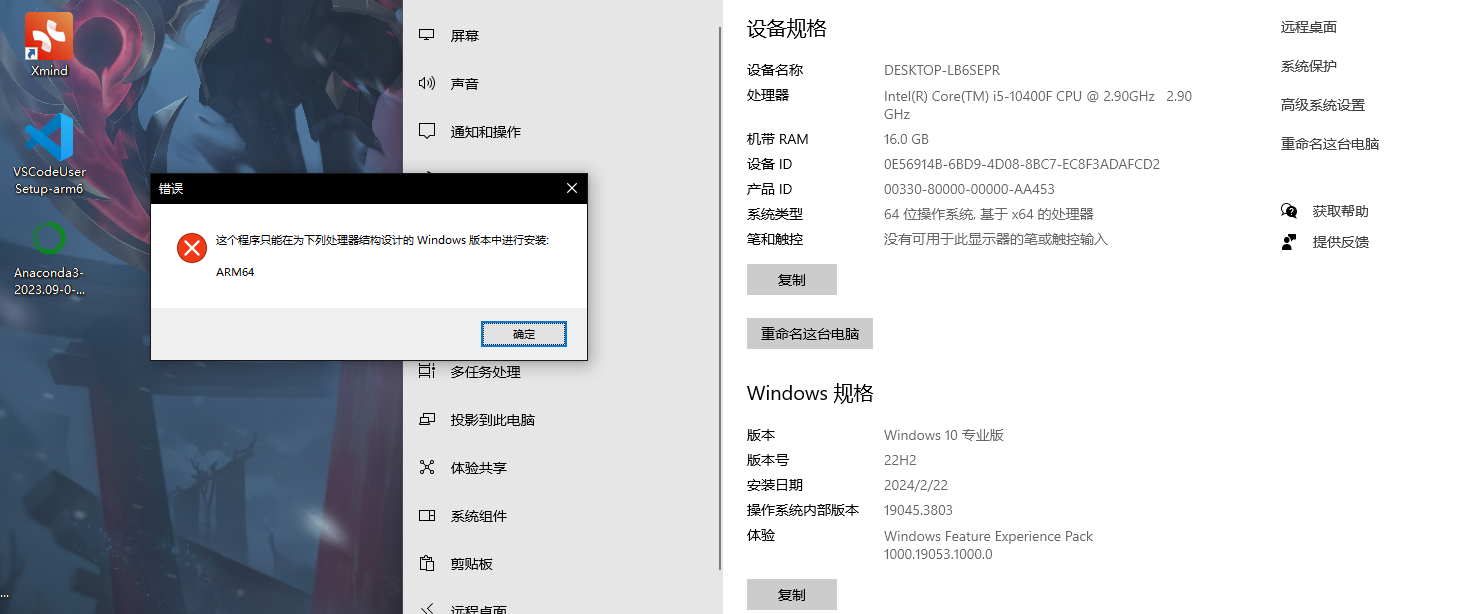The image size is (1474, 614).
Task: Click the RAM value 16.0 GB
Action: (906, 139)
